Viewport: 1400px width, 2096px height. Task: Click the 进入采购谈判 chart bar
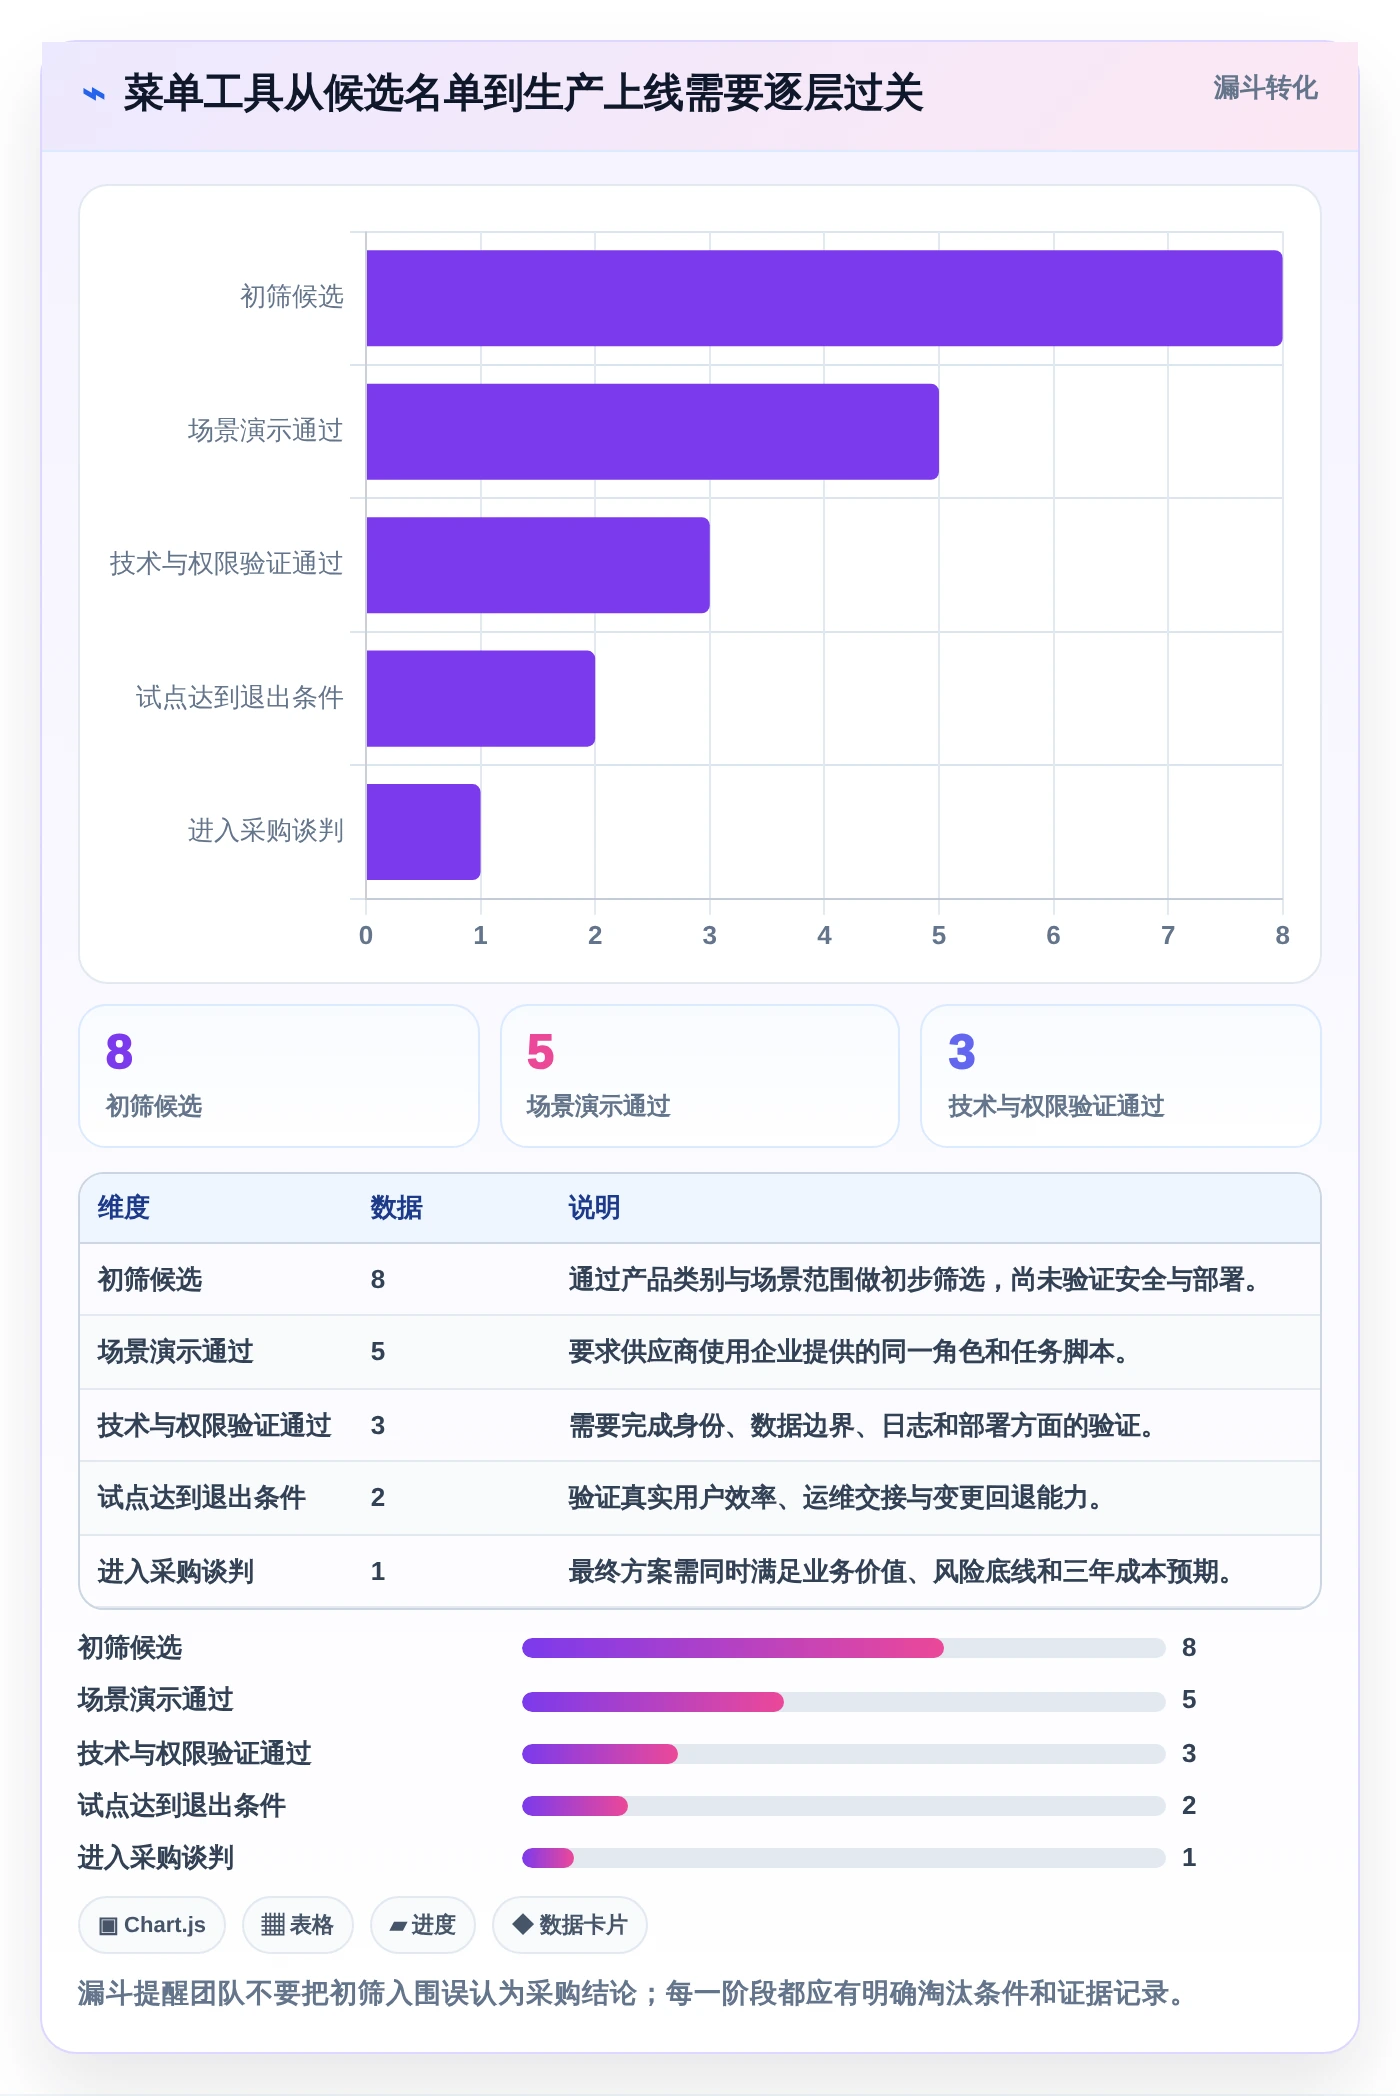tap(423, 832)
